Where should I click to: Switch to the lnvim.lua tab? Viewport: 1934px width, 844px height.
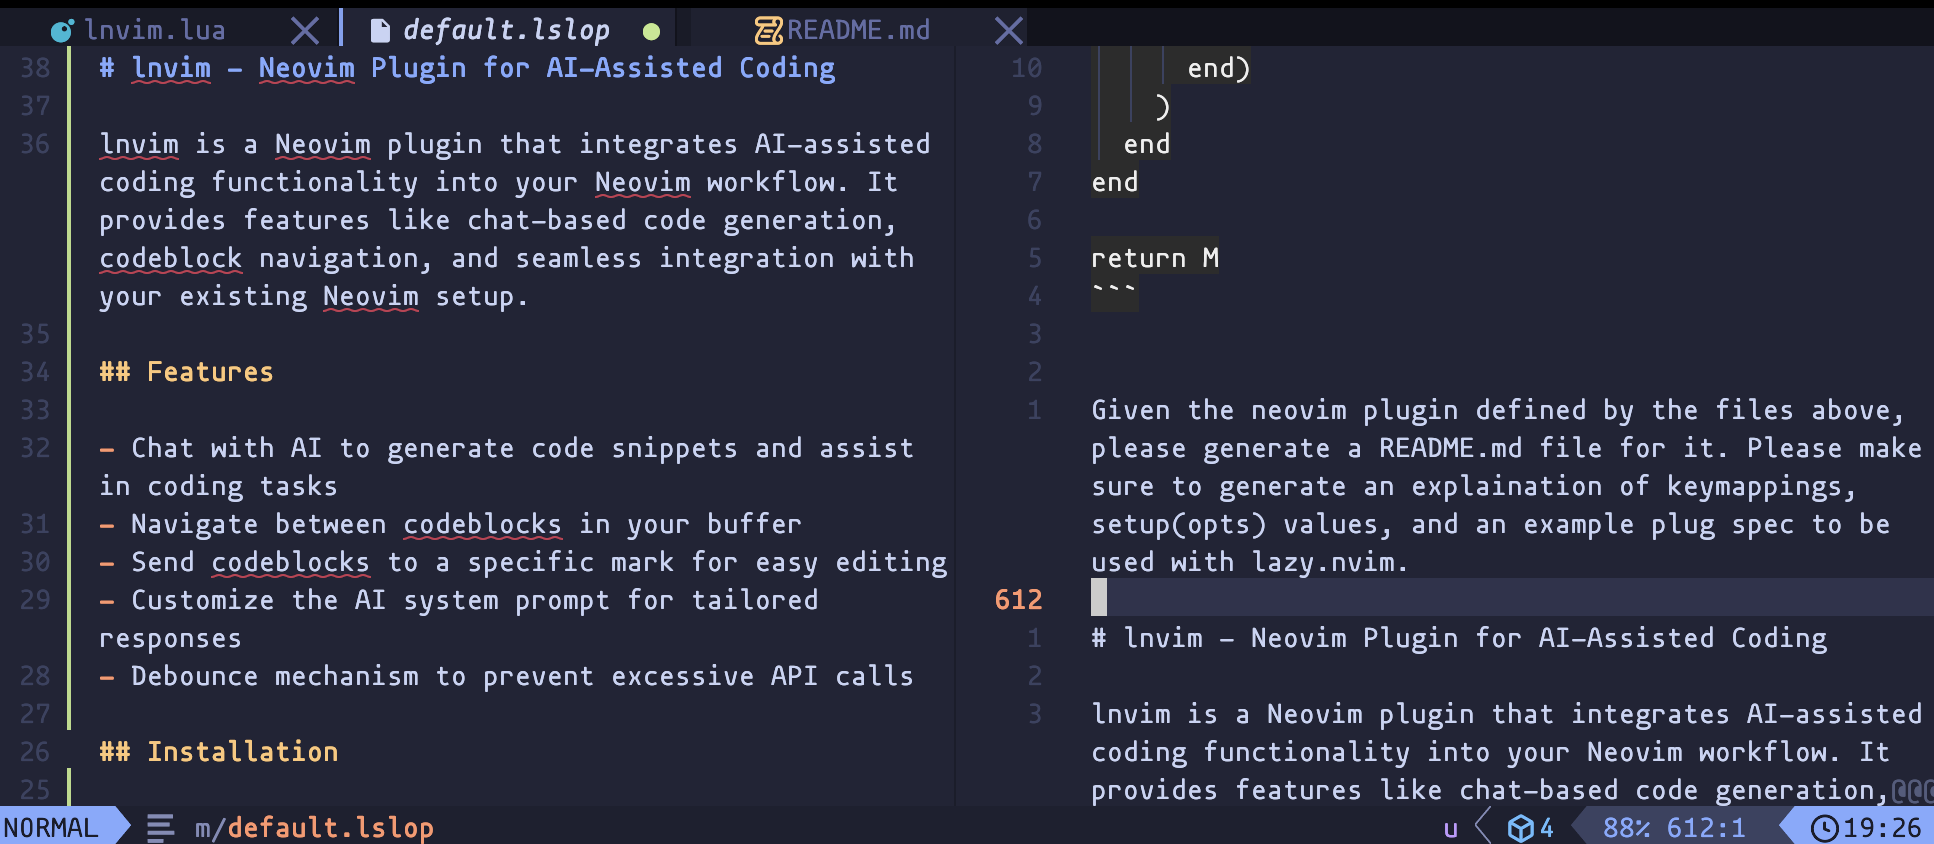[155, 31]
